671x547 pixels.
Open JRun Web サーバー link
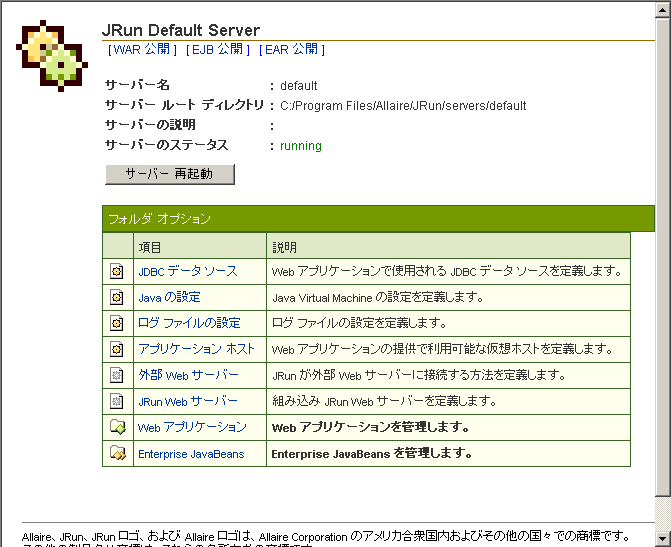click(x=188, y=401)
